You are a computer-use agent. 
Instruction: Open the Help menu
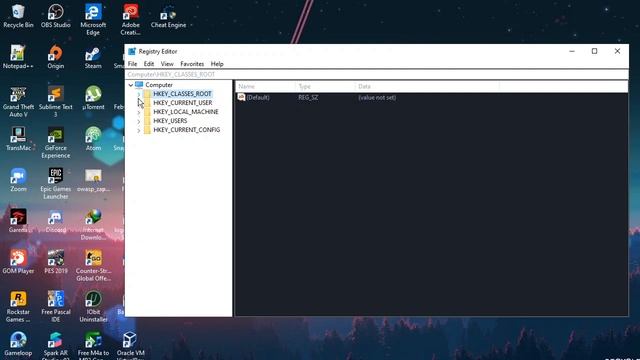pyautogui.click(x=217, y=64)
